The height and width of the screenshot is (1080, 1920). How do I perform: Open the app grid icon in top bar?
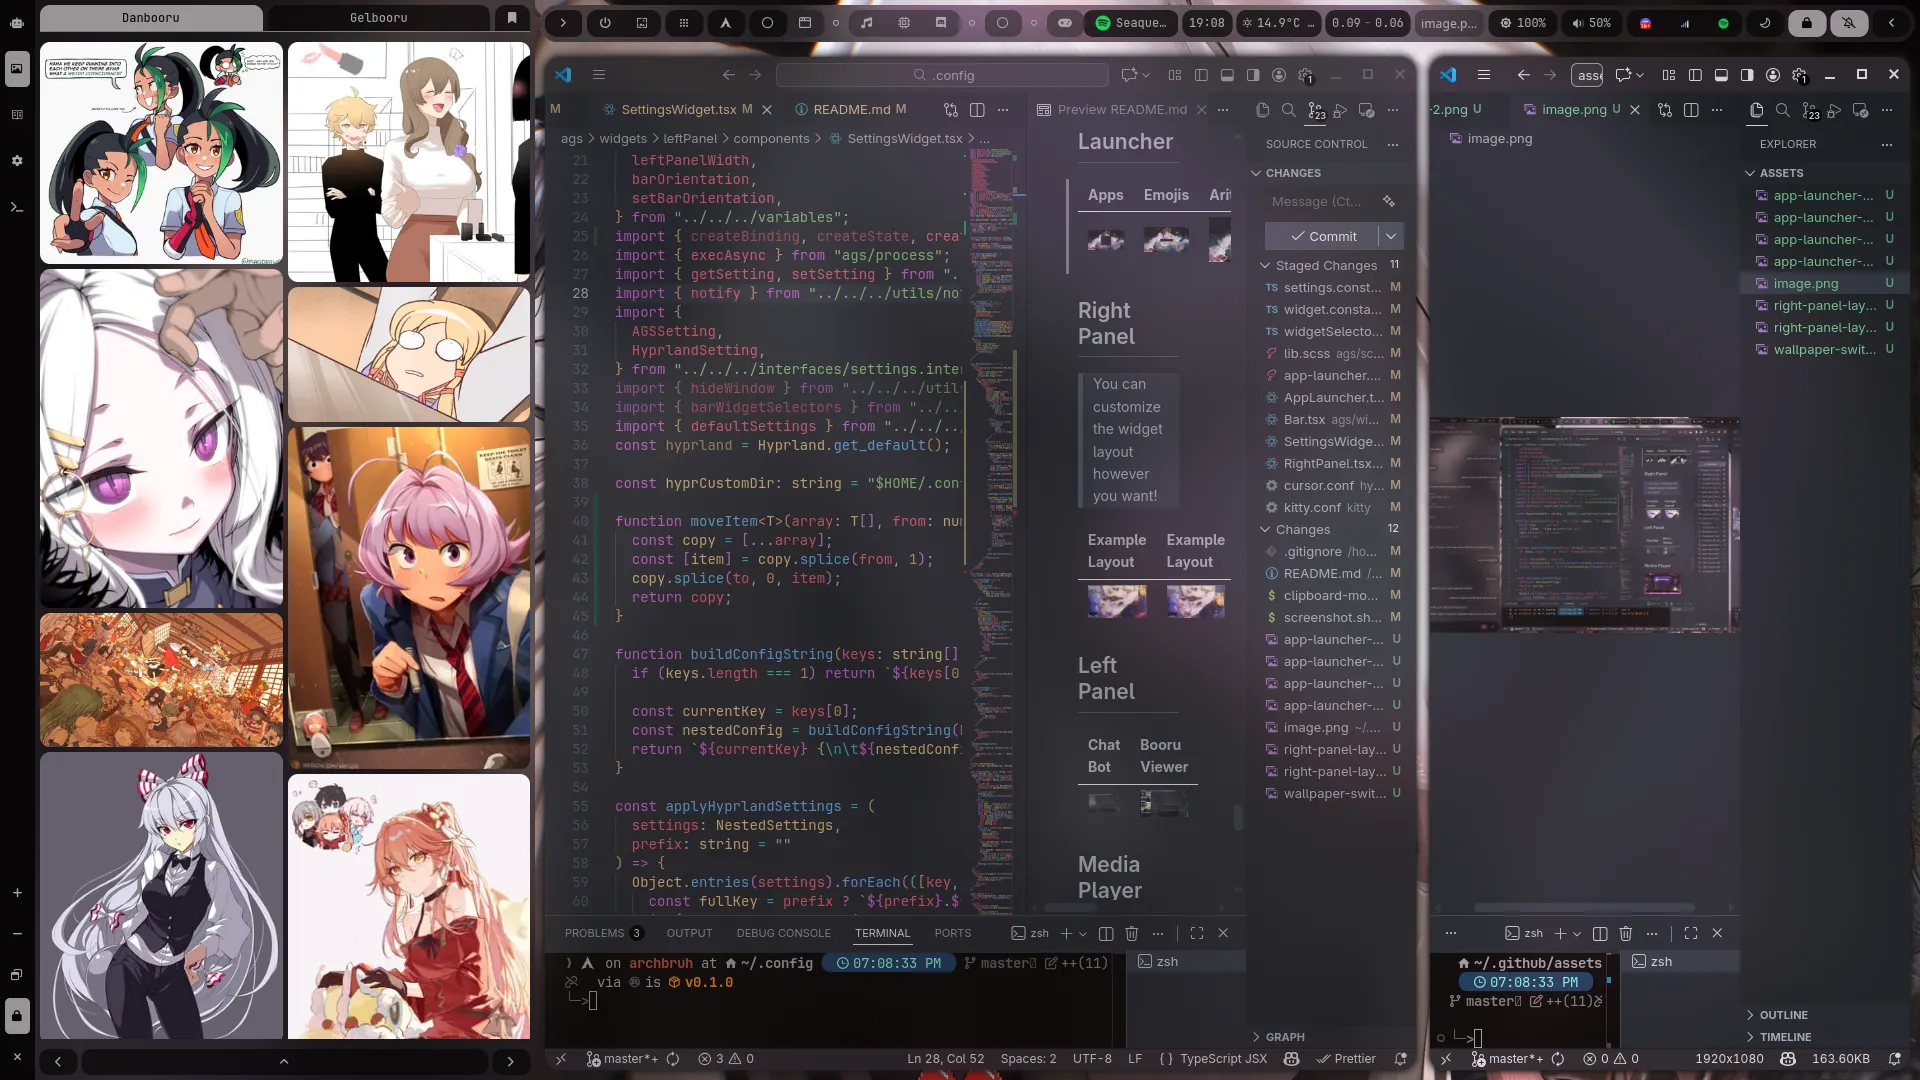click(x=684, y=23)
